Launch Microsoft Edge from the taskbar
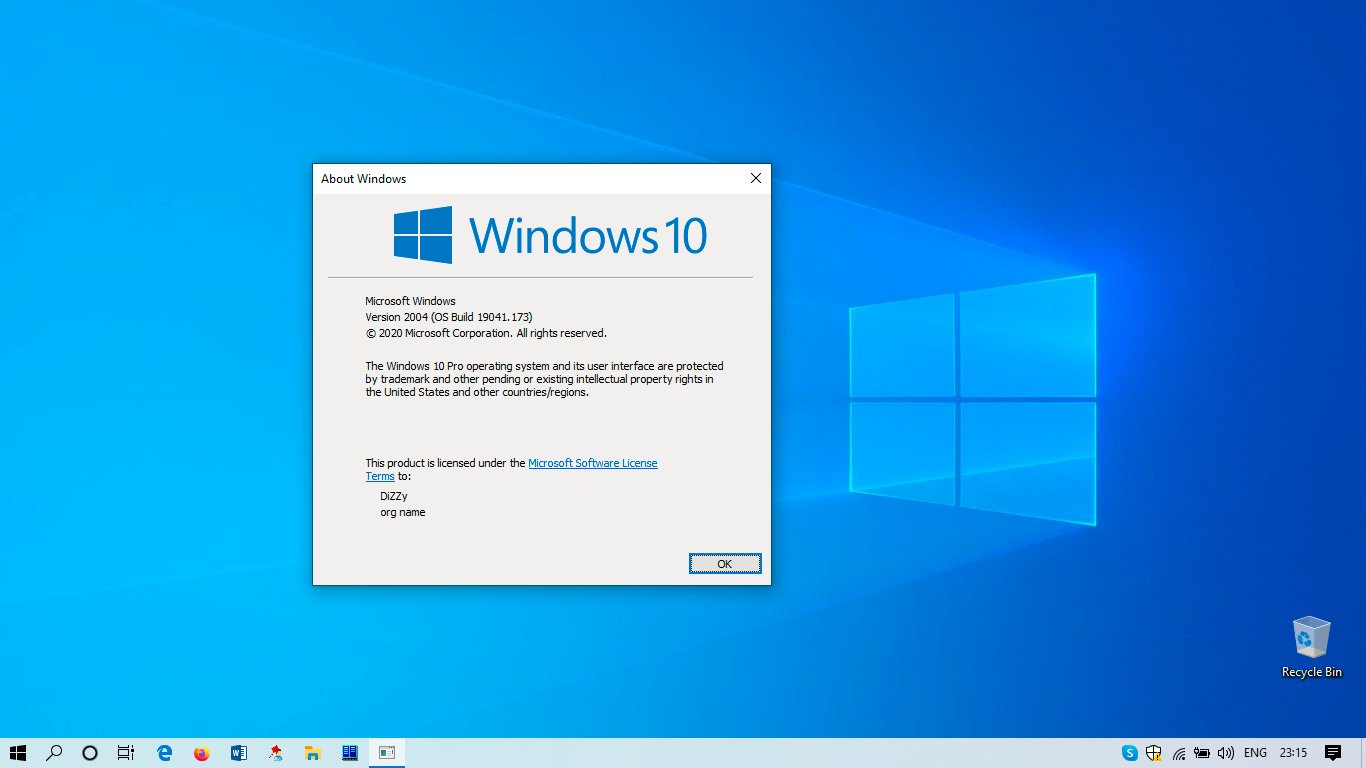The width and height of the screenshot is (1366, 768). pyautogui.click(x=165, y=753)
